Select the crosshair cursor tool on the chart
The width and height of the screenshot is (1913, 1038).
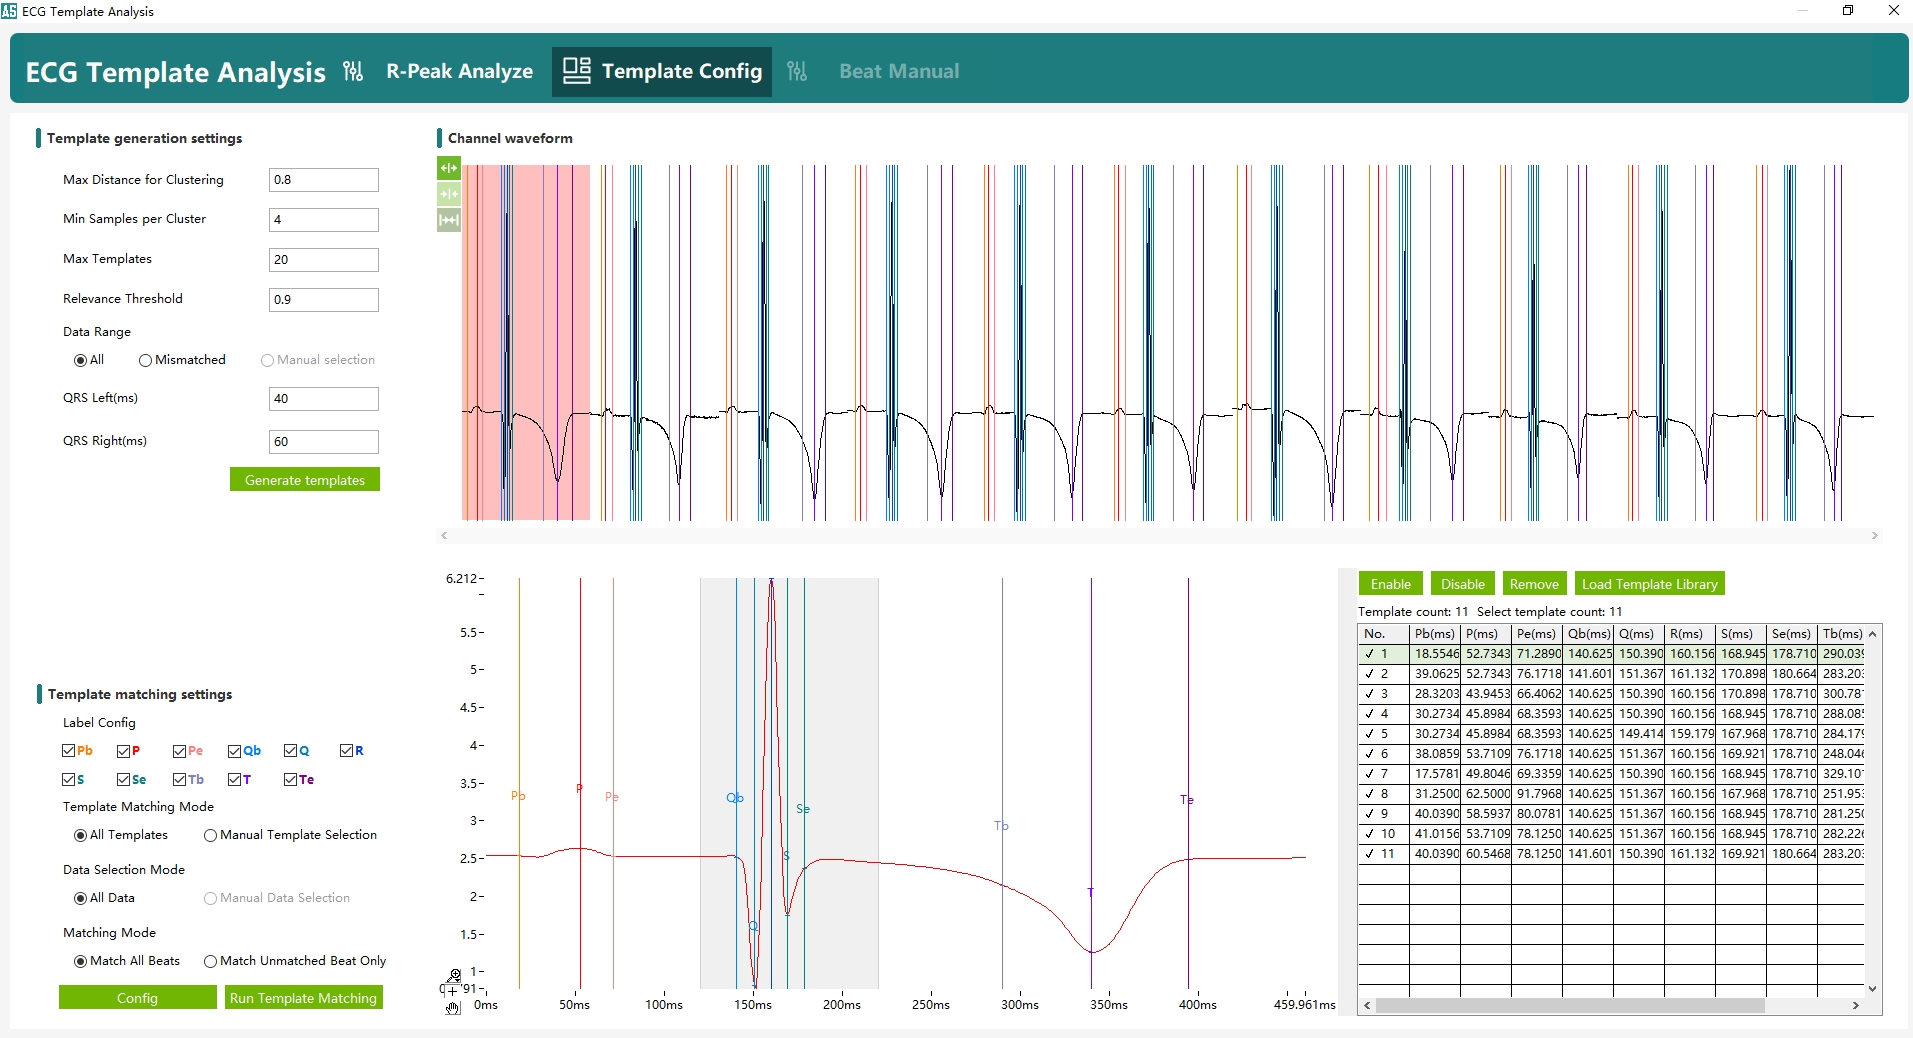pyautogui.click(x=452, y=990)
